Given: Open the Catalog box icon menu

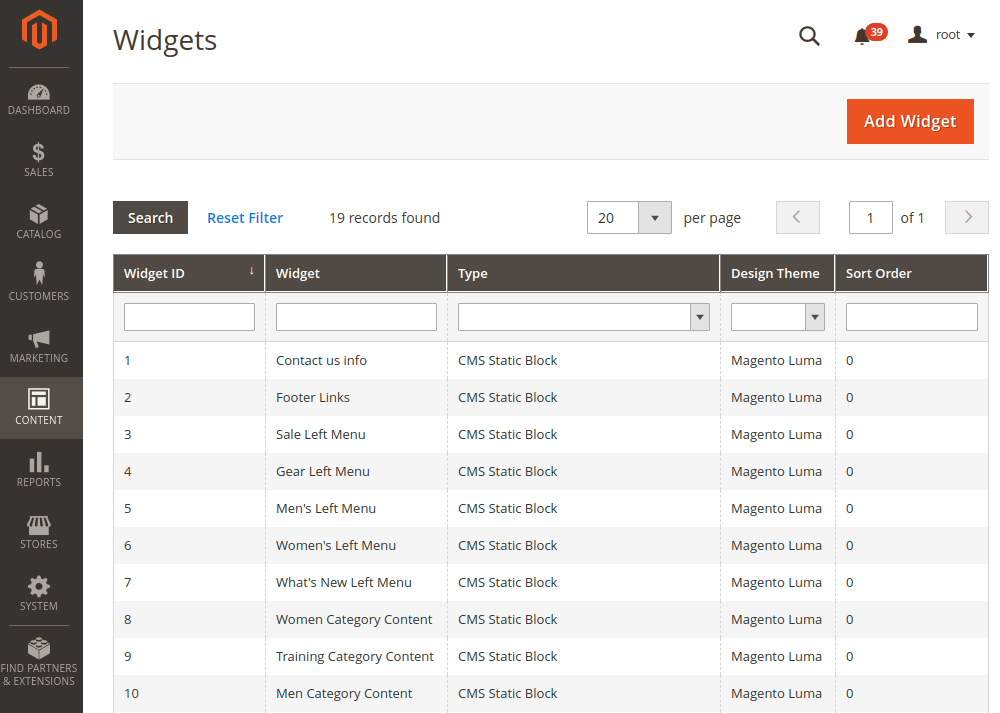Looking at the screenshot, I should coord(39,215).
